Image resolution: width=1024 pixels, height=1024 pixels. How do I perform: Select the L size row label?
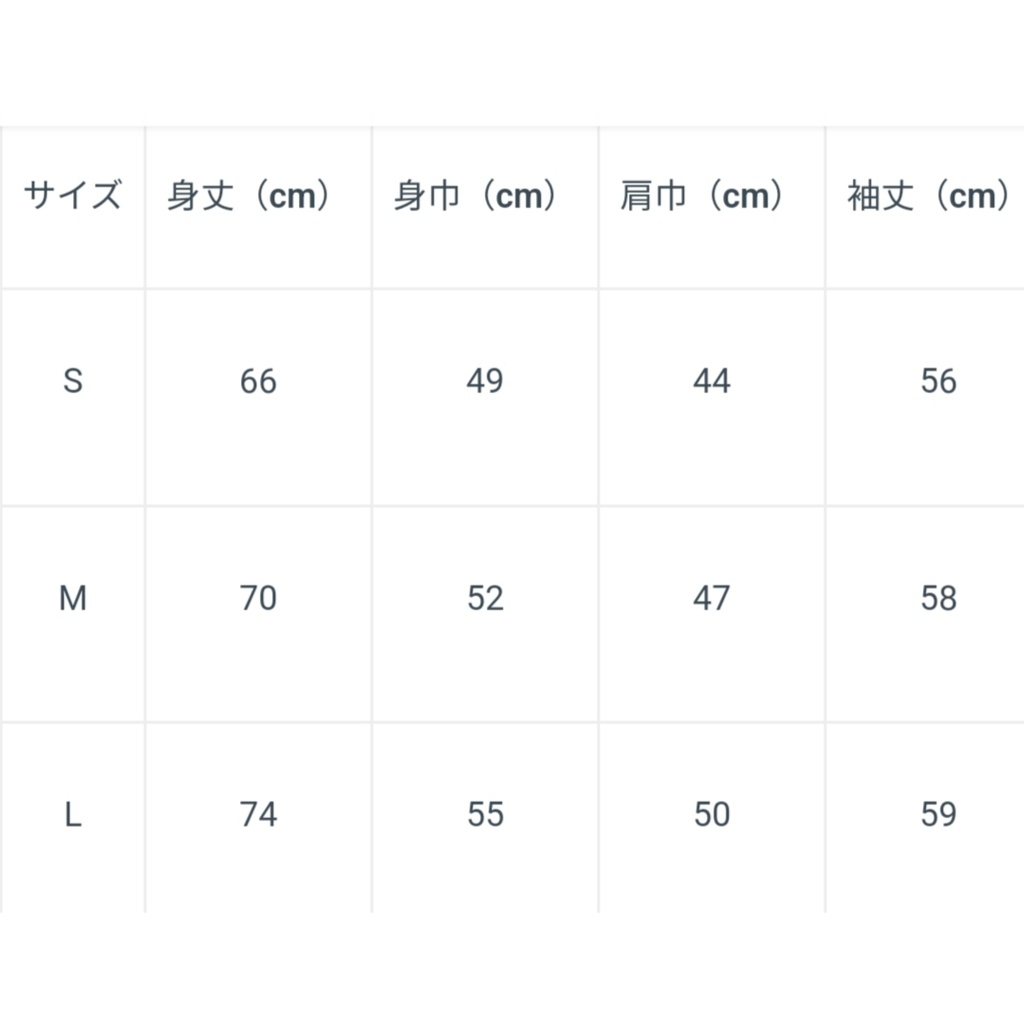(x=73, y=815)
